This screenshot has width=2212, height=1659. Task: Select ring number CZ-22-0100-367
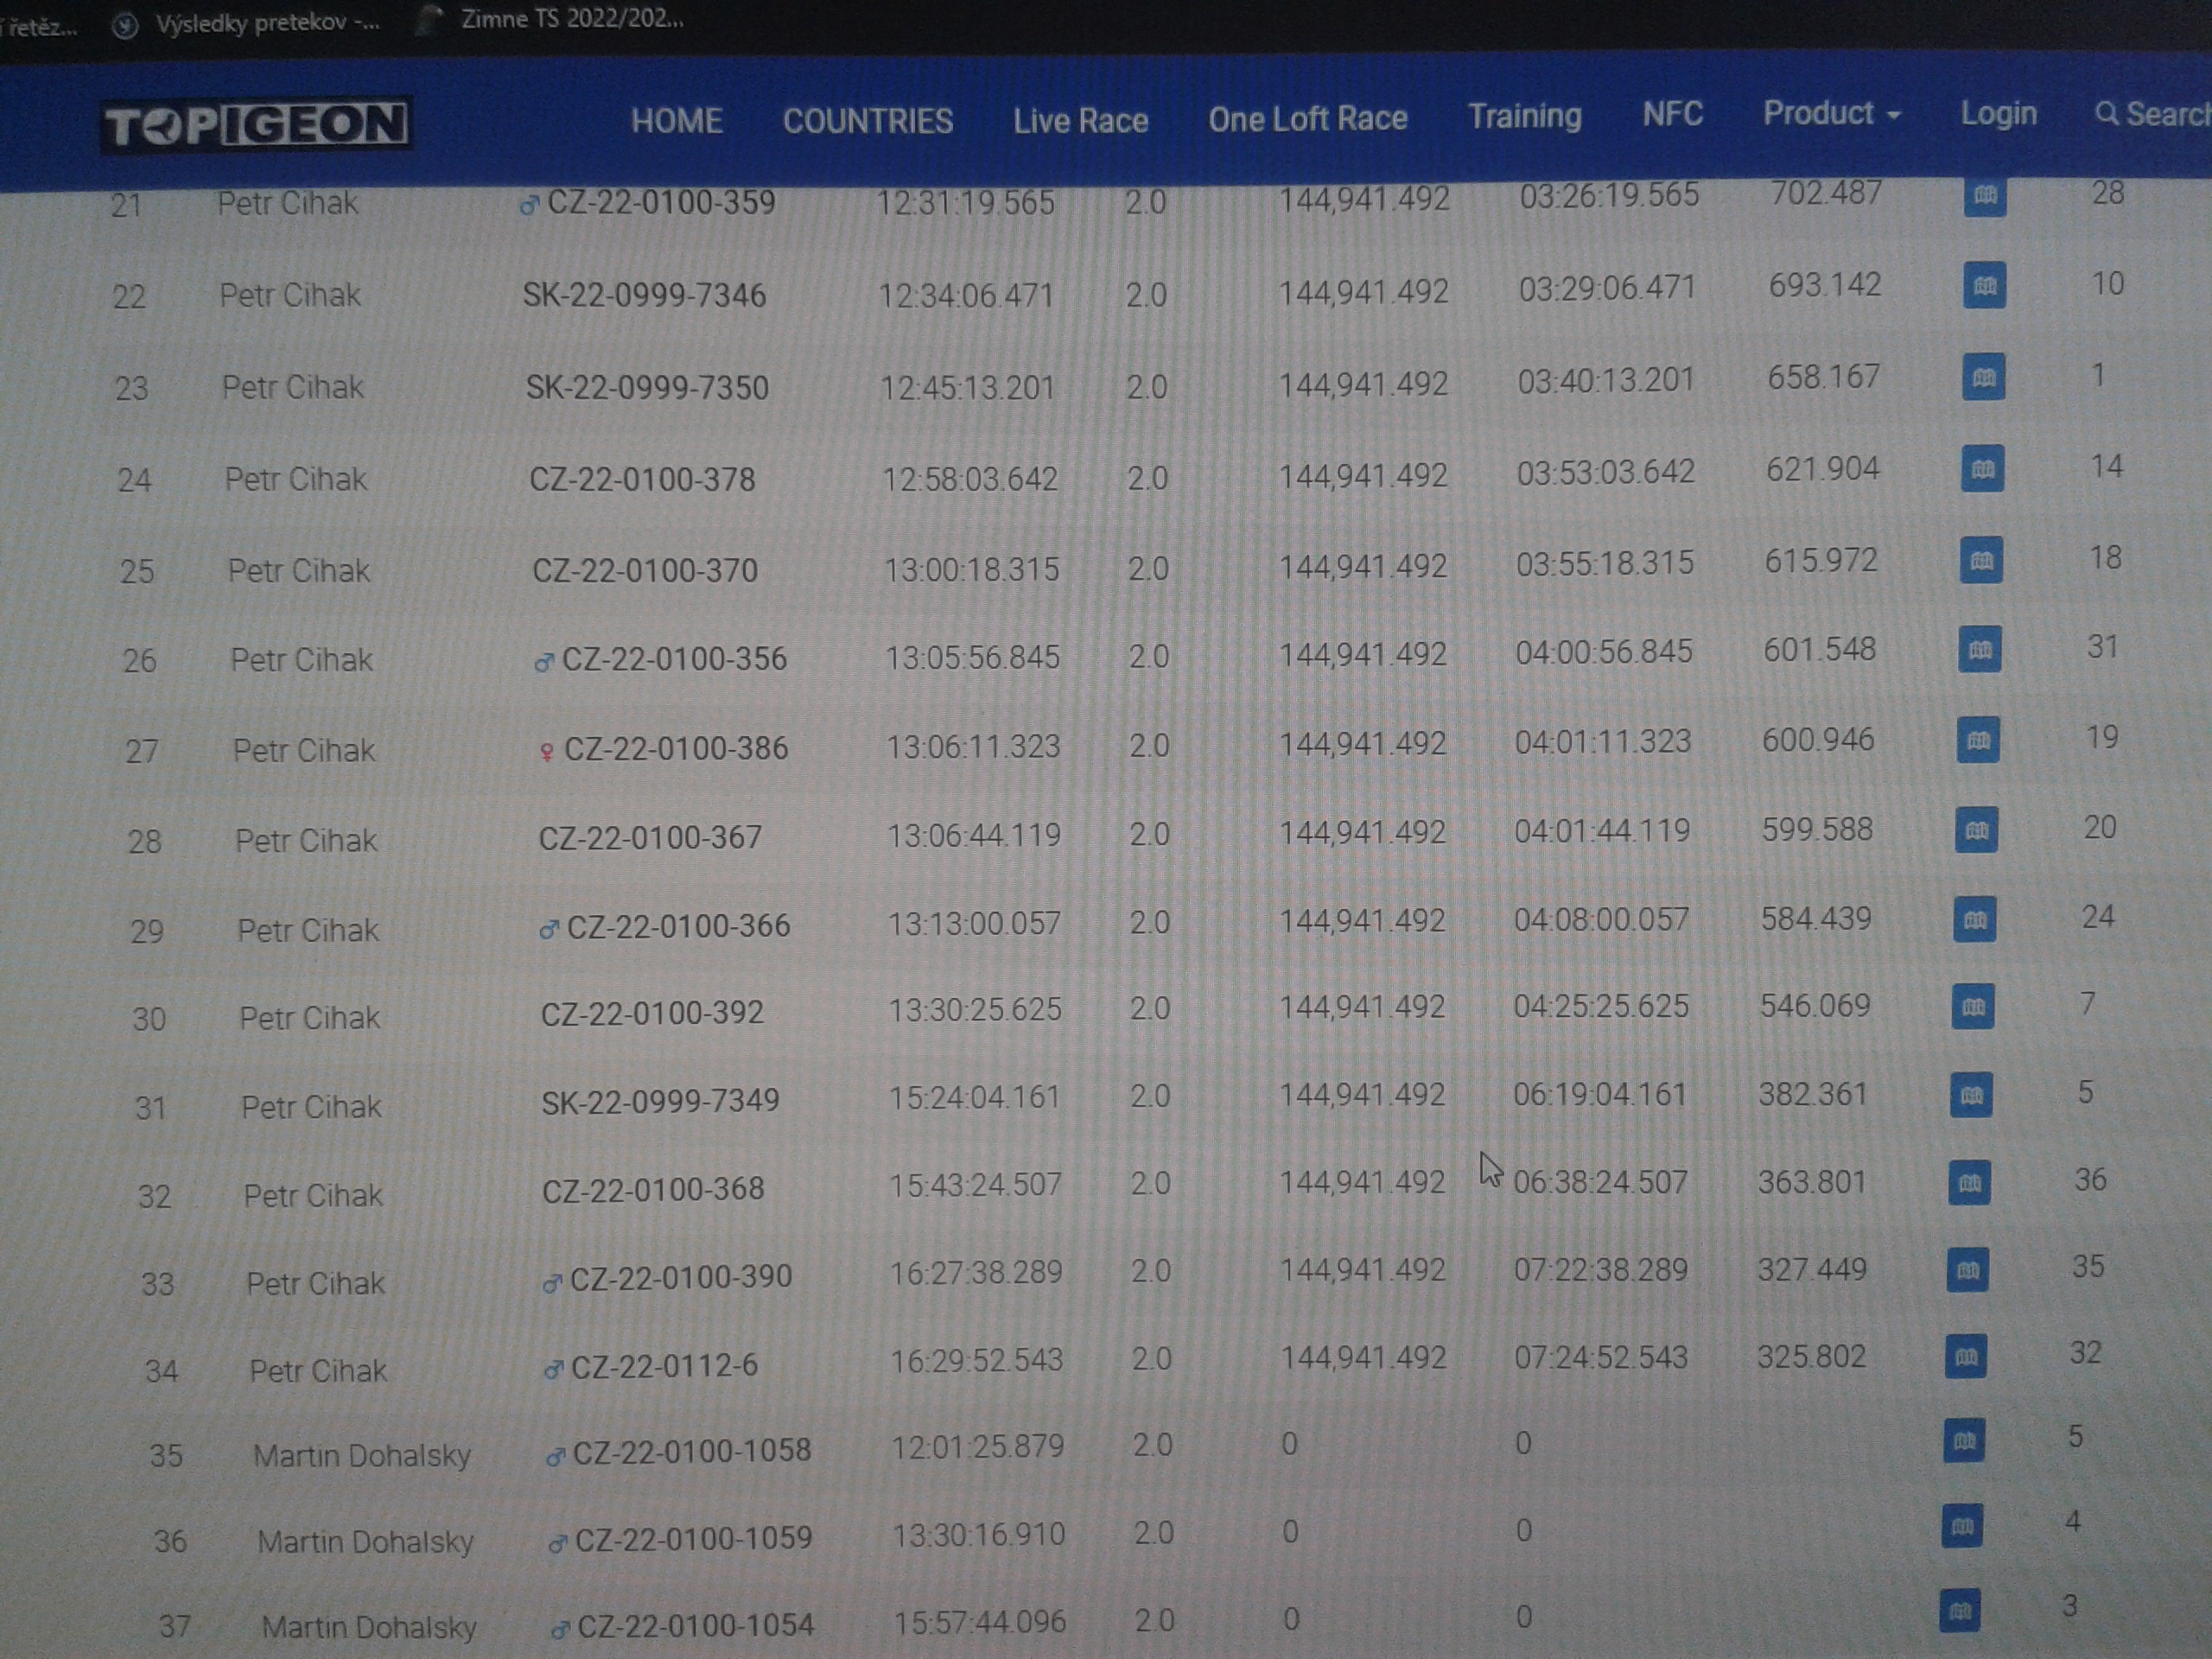point(650,837)
